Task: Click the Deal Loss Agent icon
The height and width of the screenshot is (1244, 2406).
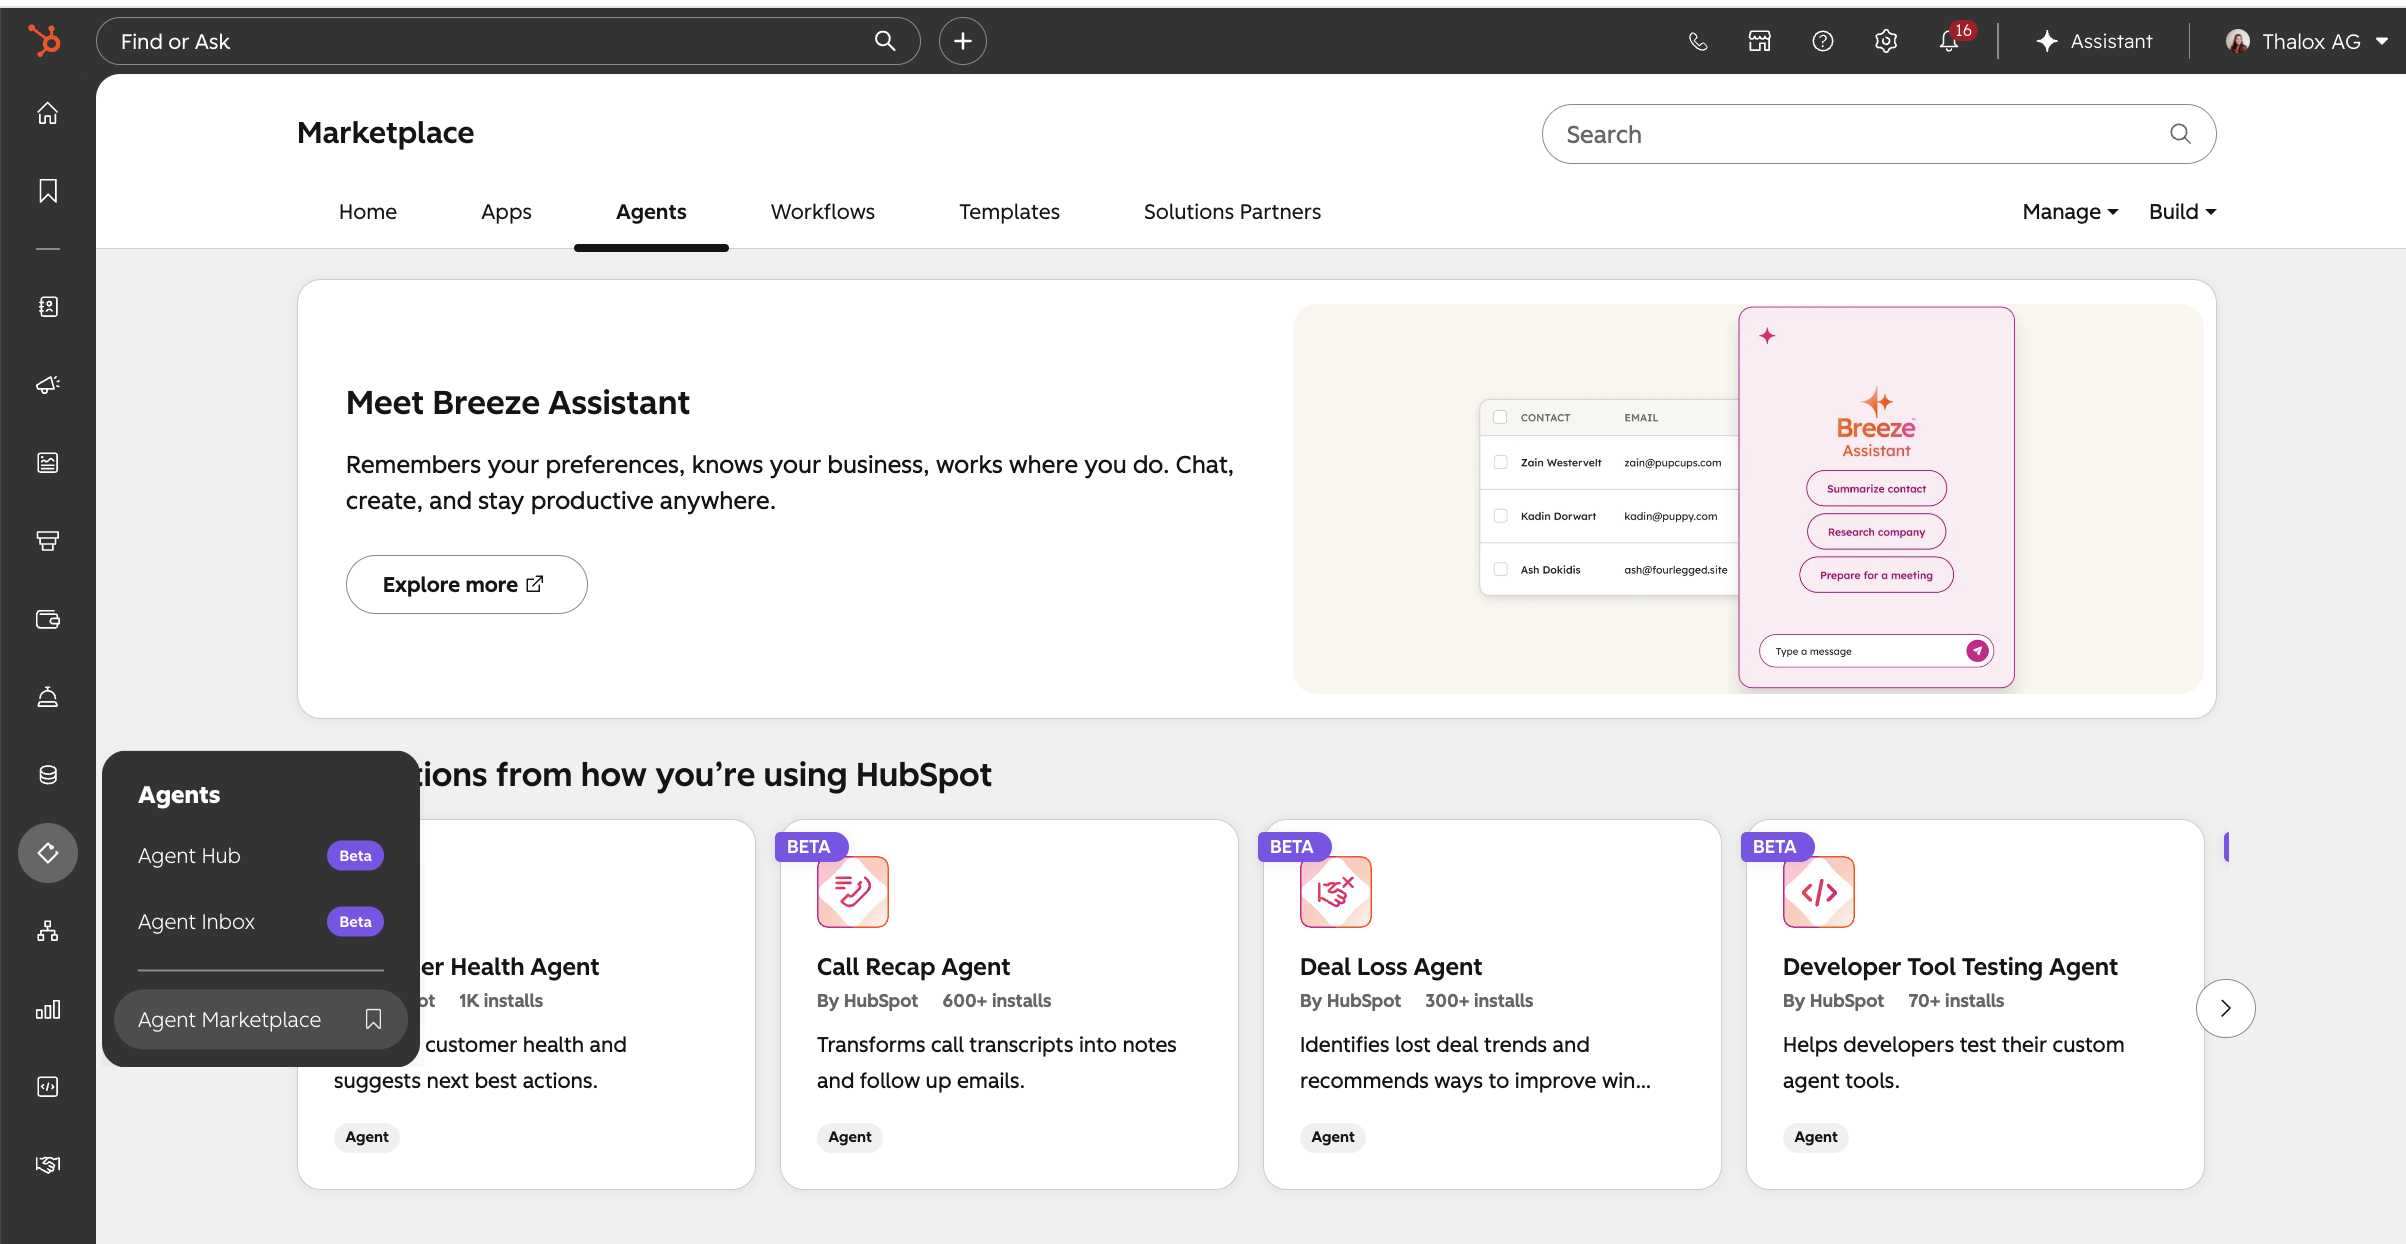Action: click(x=1336, y=892)
